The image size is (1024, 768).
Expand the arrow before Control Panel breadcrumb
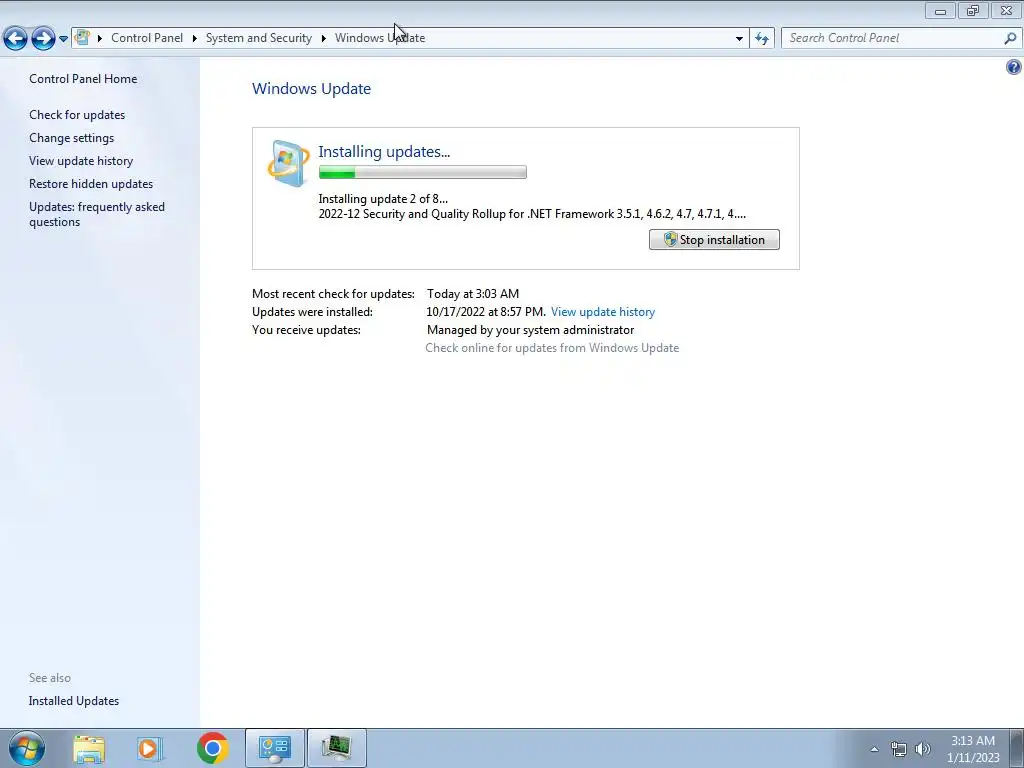click(x=100, y=38)
